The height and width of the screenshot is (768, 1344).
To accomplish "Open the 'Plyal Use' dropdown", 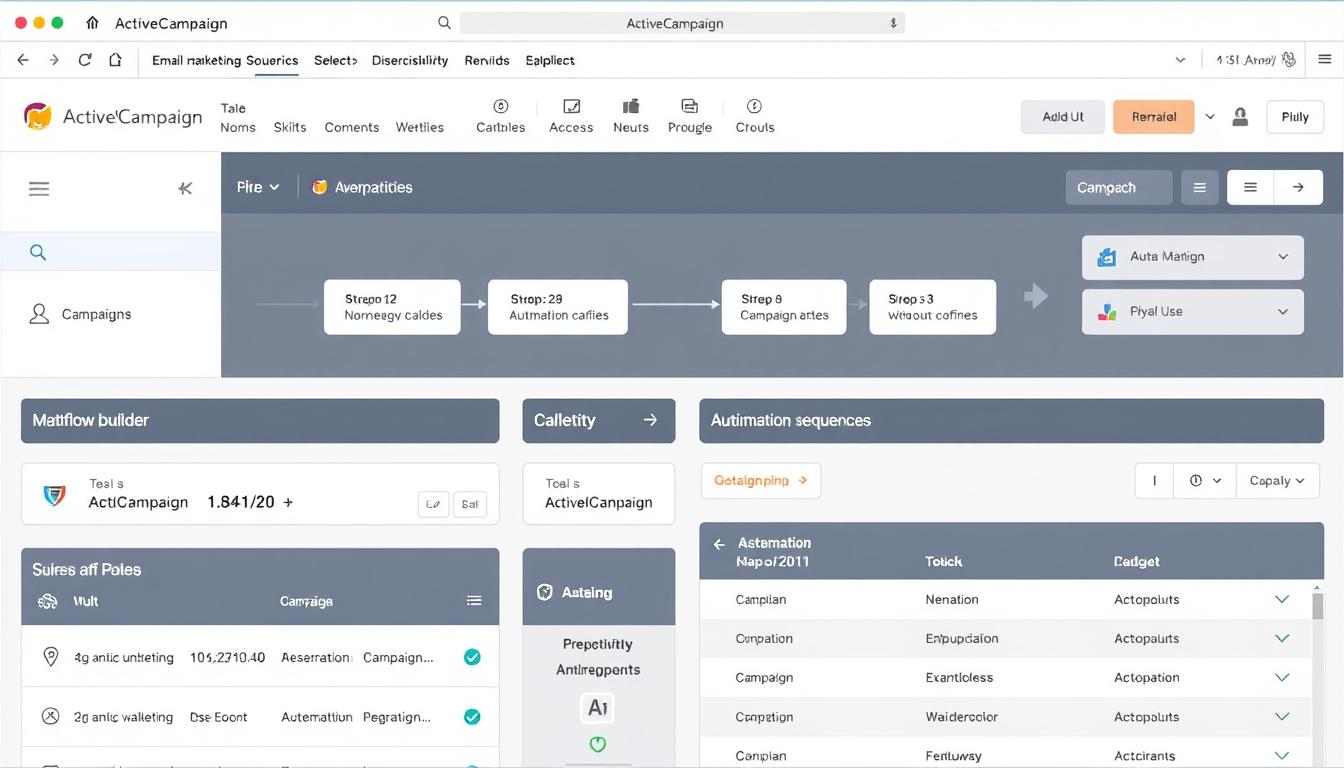I will tap(1283, 311).
